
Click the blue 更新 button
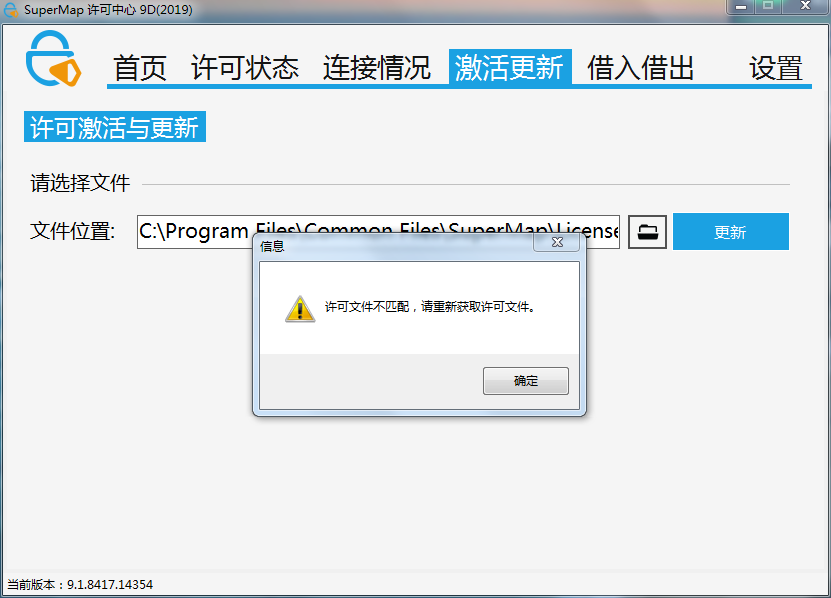(731, 232)
